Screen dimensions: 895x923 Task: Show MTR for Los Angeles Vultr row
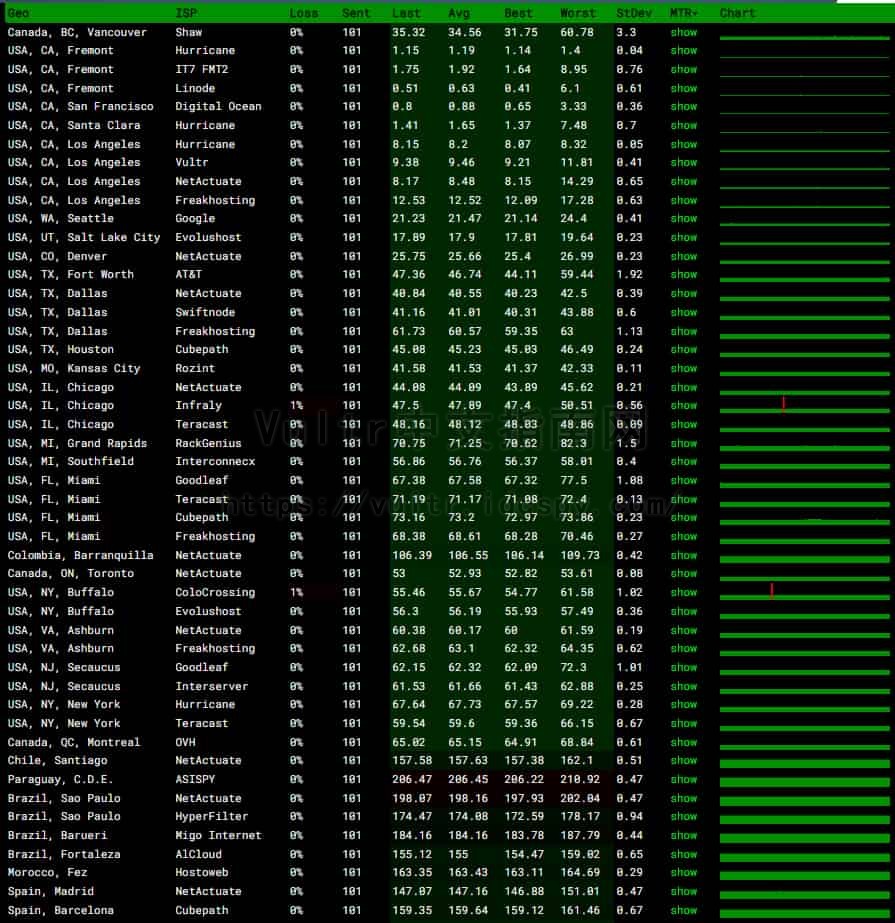point(684,162)
